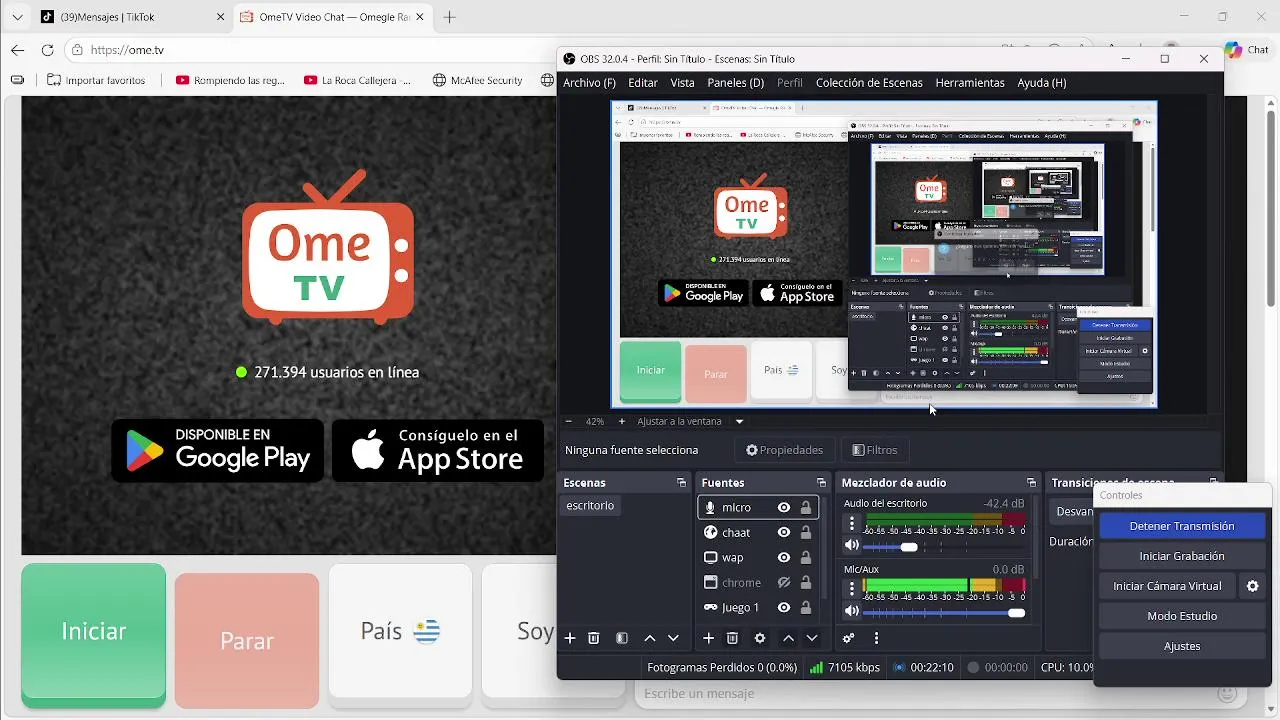1280x720 pixels.
Task: Hide the juego 1 source
Action: (x=784, y=608)
